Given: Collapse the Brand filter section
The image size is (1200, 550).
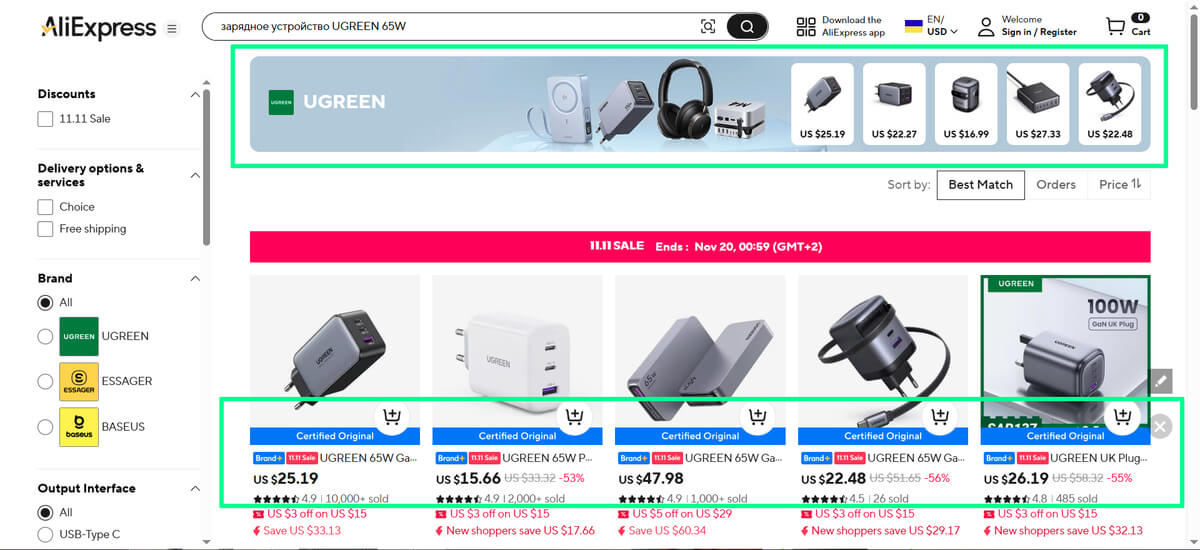Looking at the screenshot, I should tap(195, 278).
